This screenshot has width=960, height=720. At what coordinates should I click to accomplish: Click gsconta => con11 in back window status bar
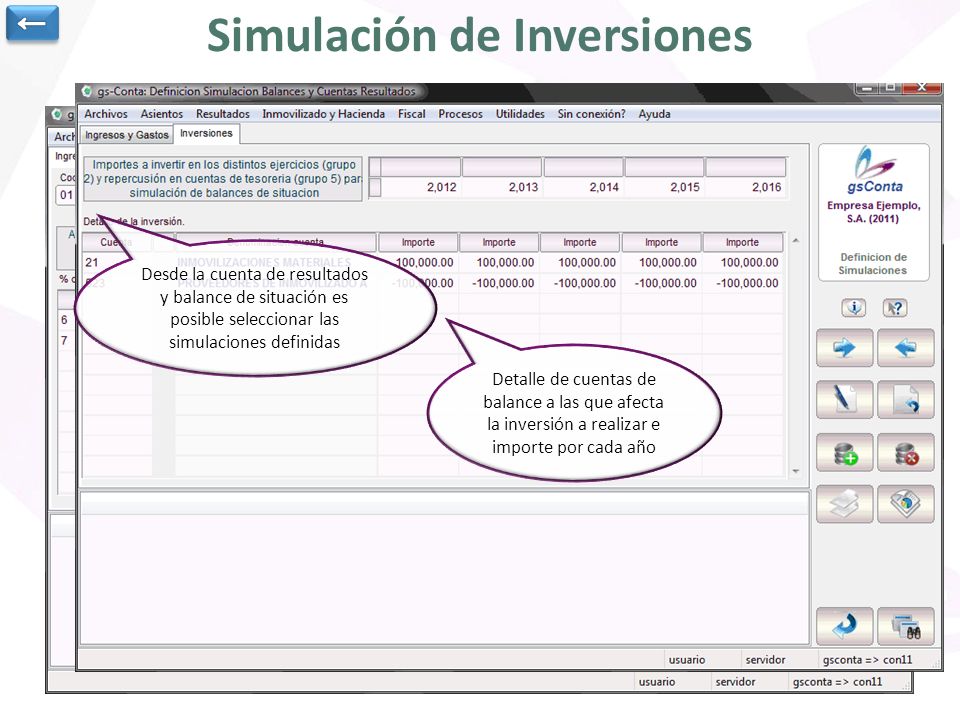tap(838, 682)
